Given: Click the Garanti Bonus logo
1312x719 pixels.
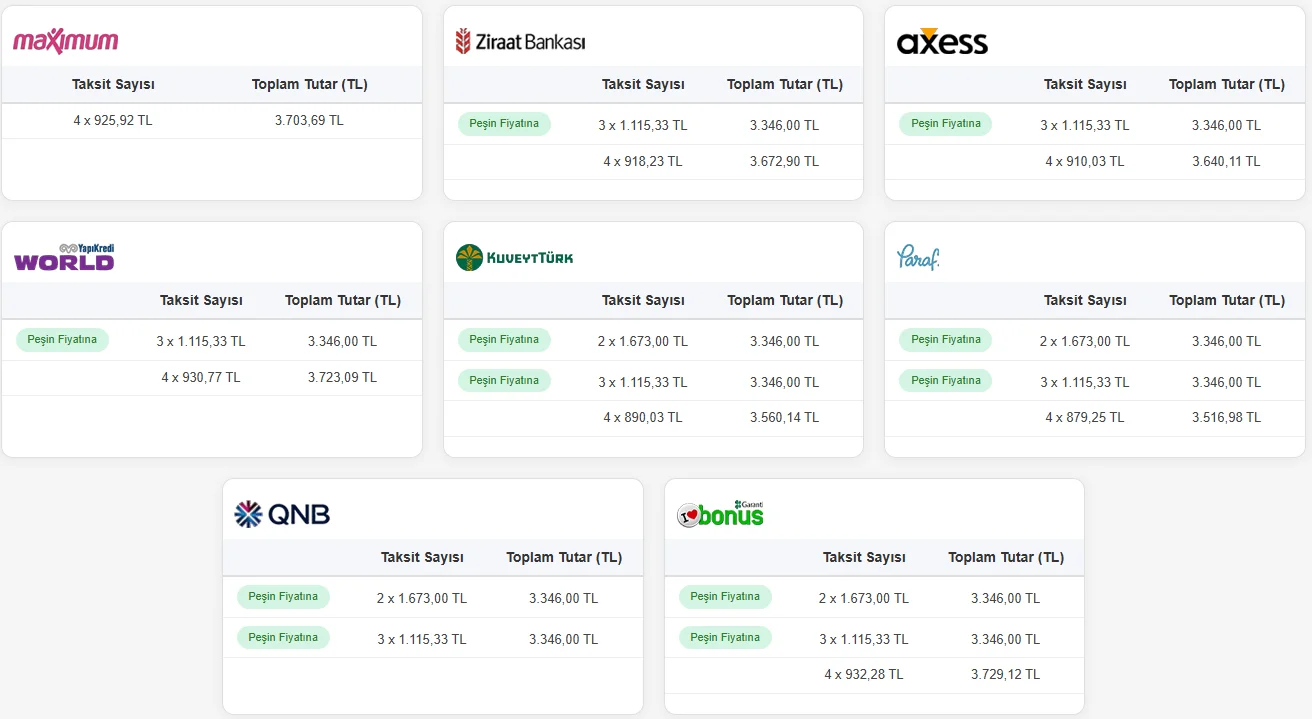Looking at the screenshot, I should pyautogui.click(x=720, y=514).
